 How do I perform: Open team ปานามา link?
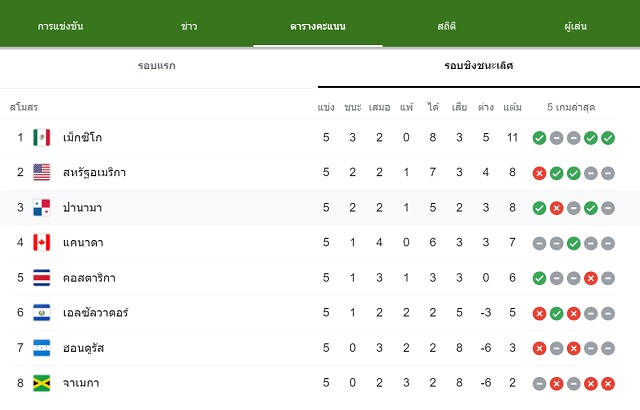point(82,208)
